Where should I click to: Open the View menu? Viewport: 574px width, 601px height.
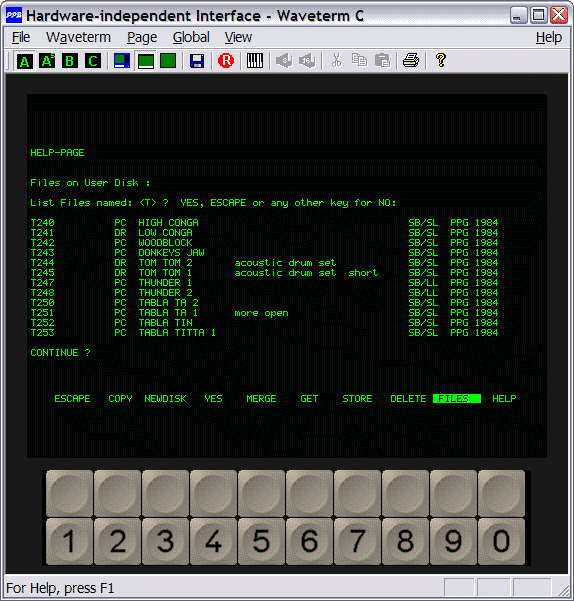point(238,37)
